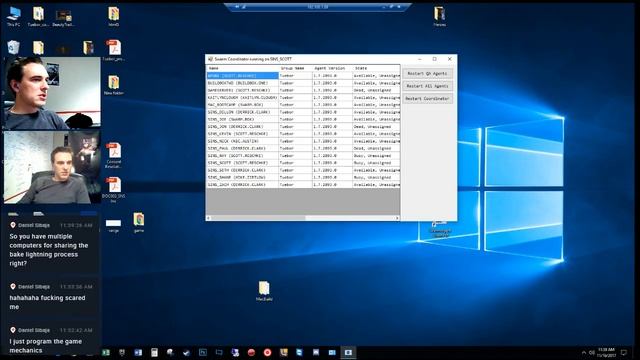Select the Heroes icon at top right of desktop

[439, 16]
